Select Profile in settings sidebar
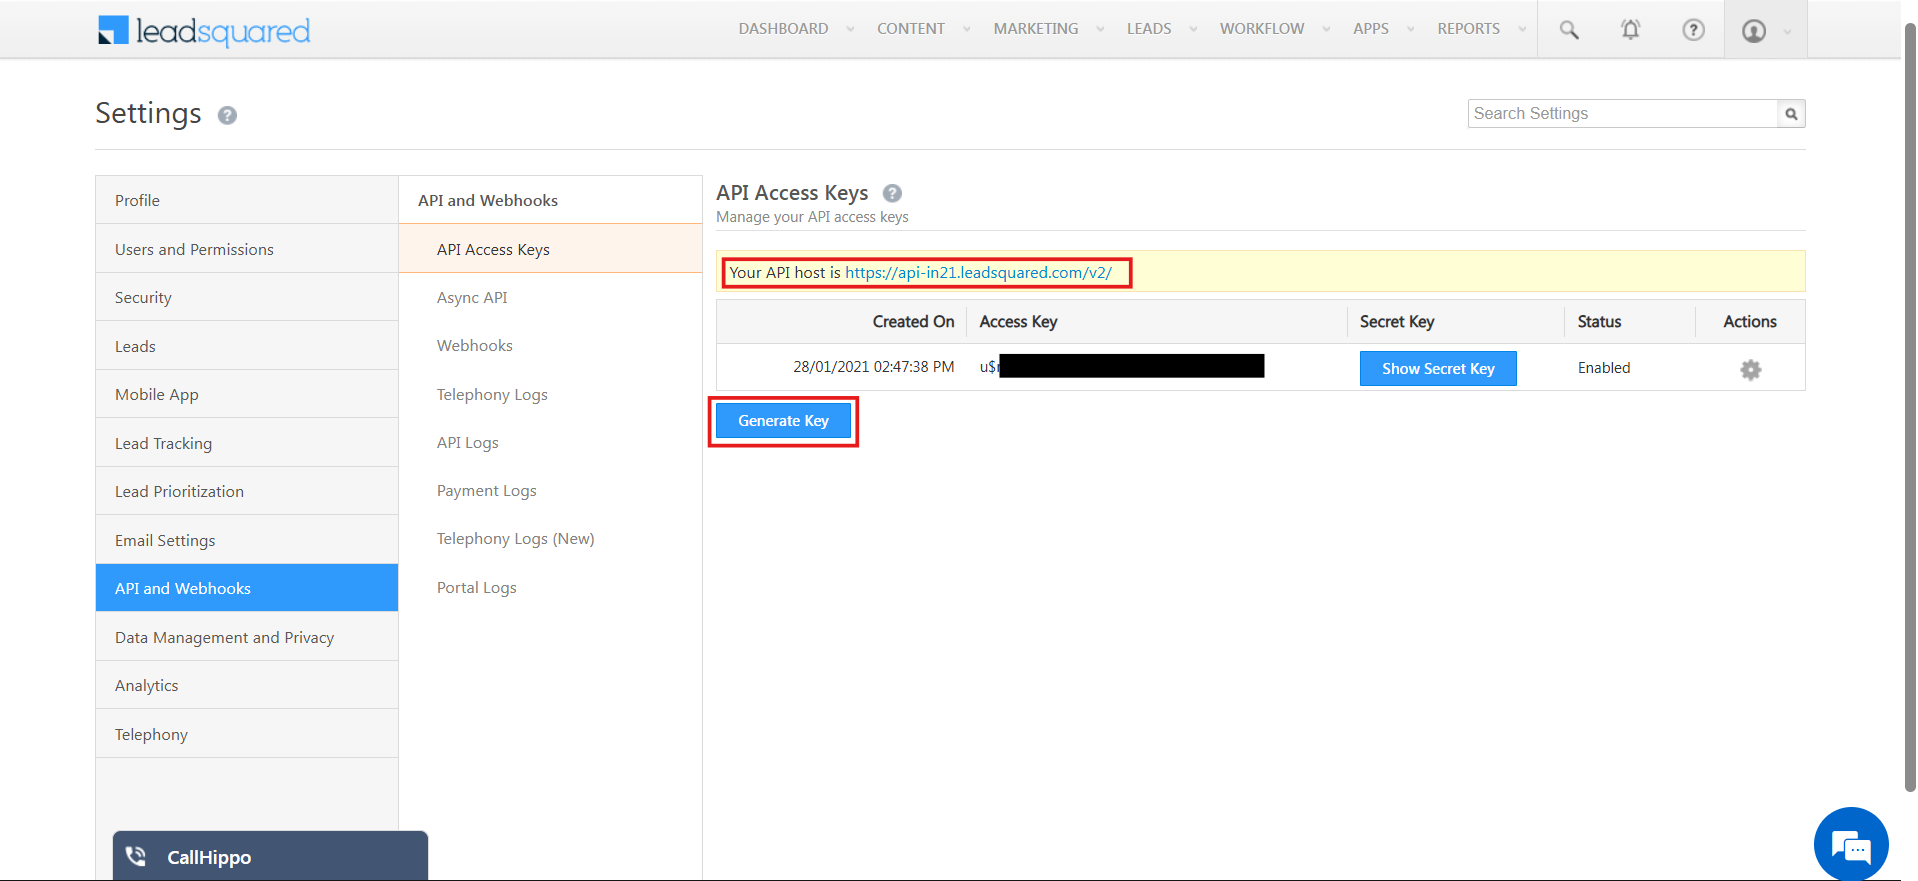Image resolution: width=1918 pixels, height=881 pixels. click(247, 200)
